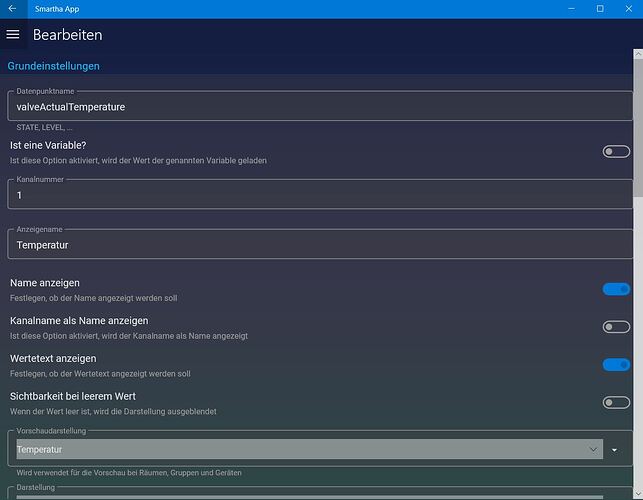Click small caret right of Vorschaudarstellung field
This screenshot has height=500, width=643.
coord(615,451)
